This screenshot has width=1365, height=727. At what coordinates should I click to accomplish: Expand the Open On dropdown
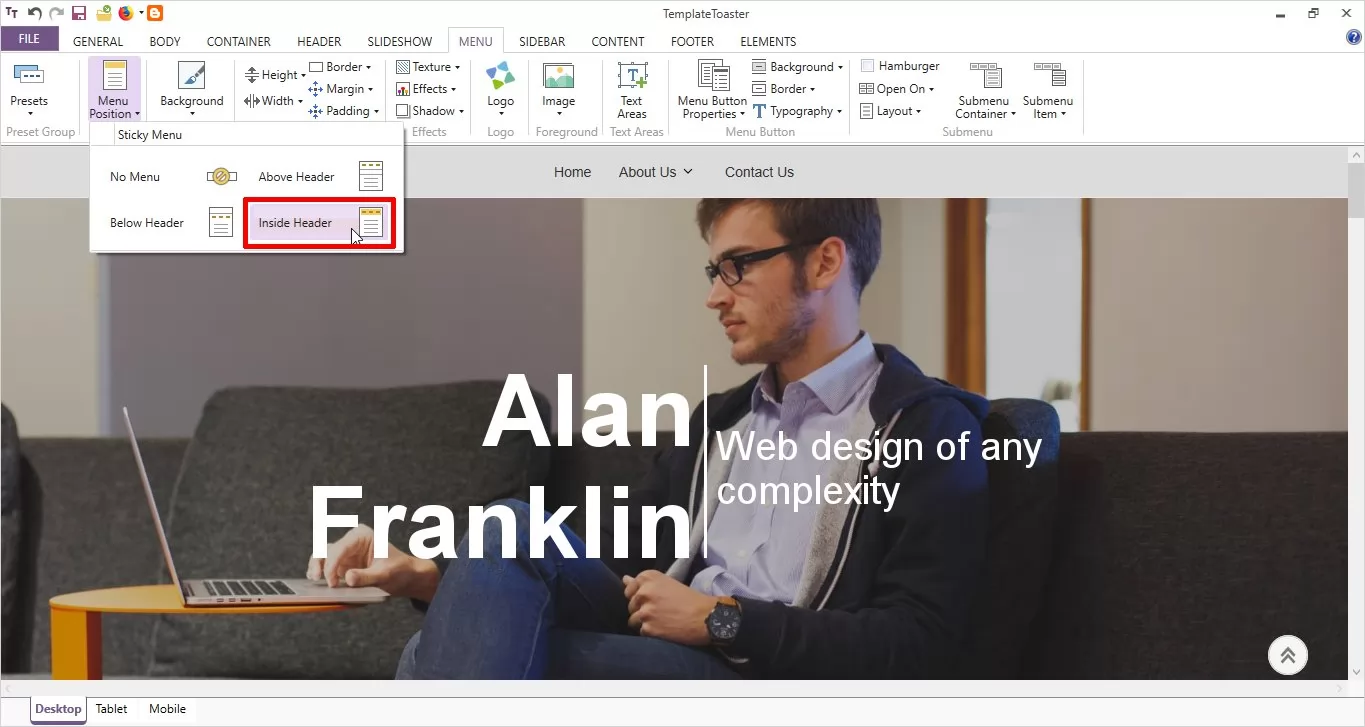(897, 89)
